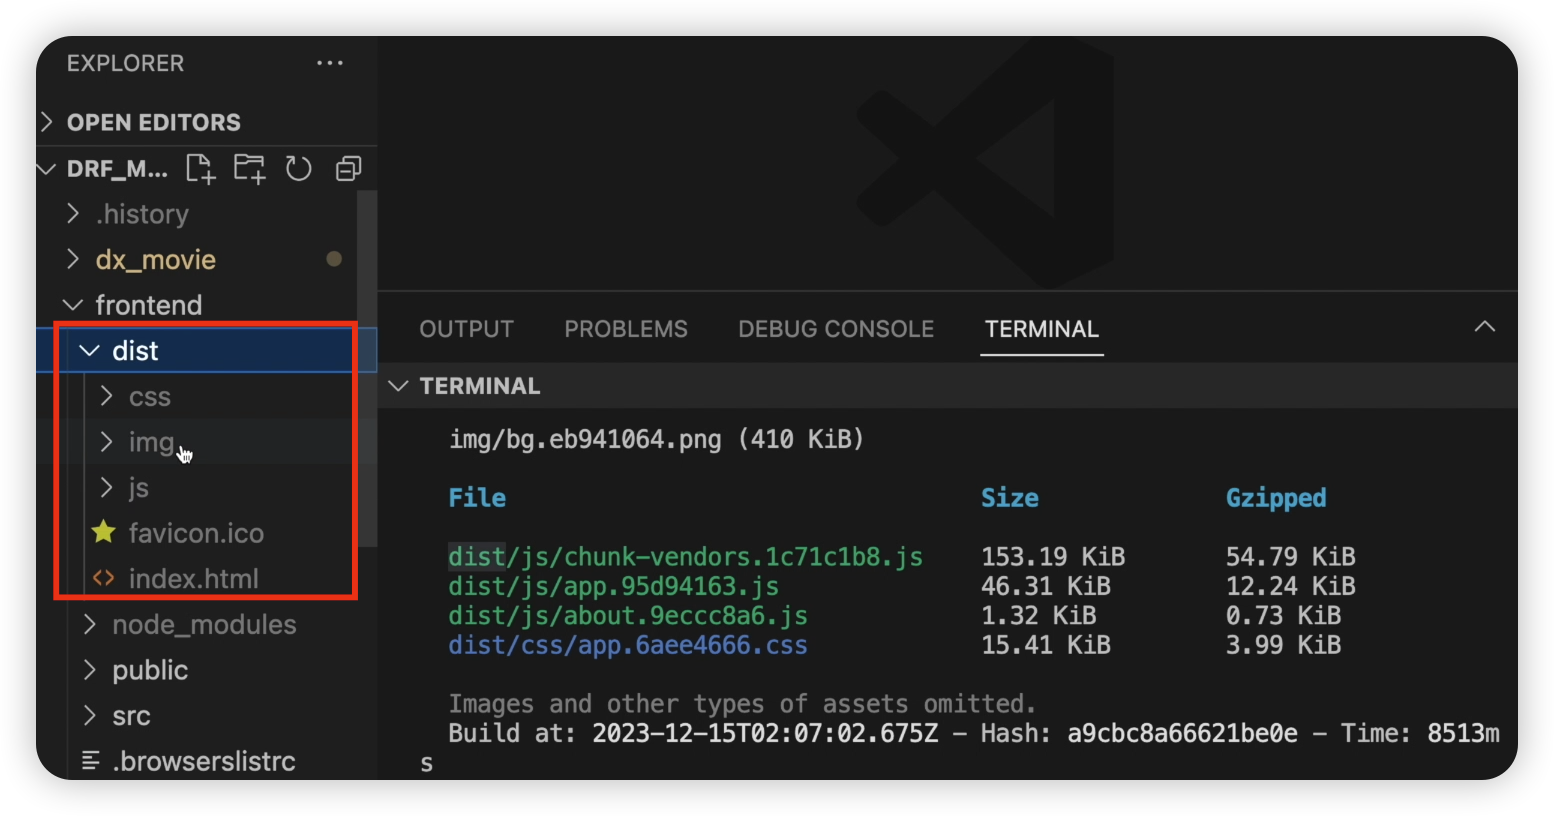The height and width of the screenshot is (816, 1554).
Task: Expand the node_modules folder
Action: (x=204, y=624)
